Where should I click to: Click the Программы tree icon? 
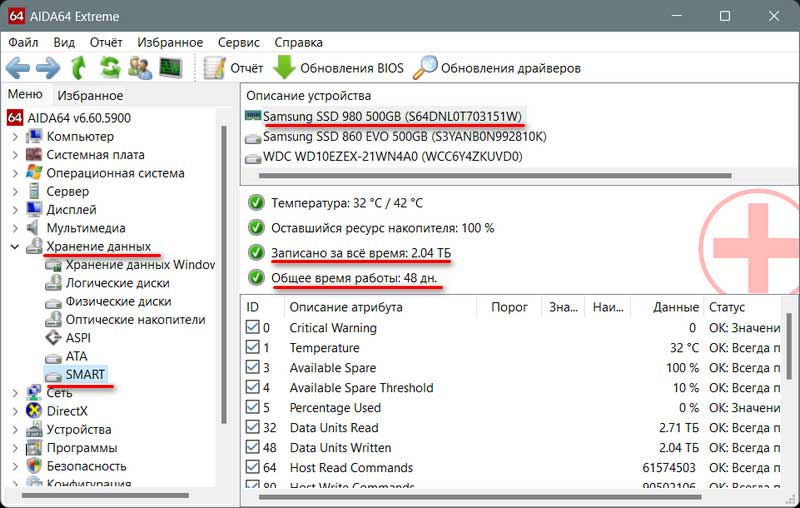click(x=34, y=447)
